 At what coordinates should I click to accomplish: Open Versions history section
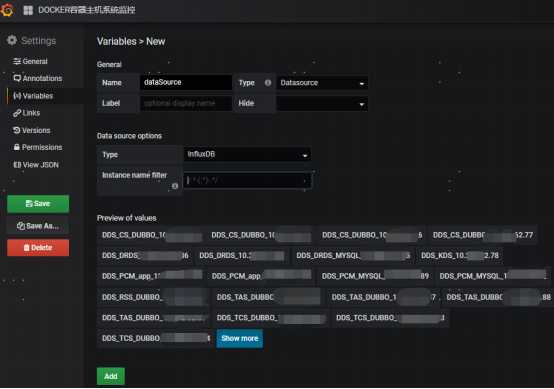(x=32, y=130)
